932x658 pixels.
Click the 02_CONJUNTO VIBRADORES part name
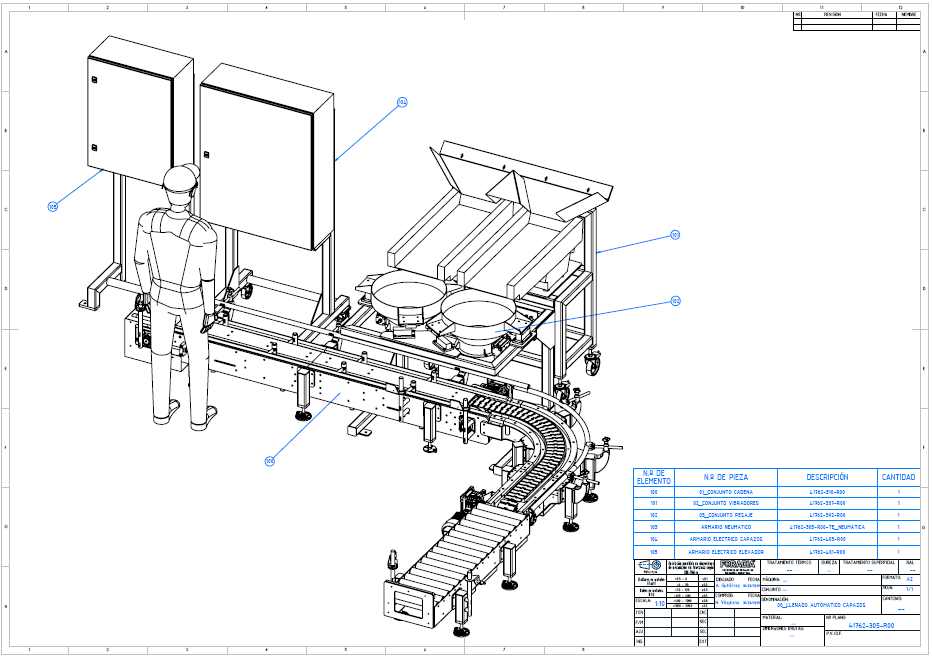point(725,503)
